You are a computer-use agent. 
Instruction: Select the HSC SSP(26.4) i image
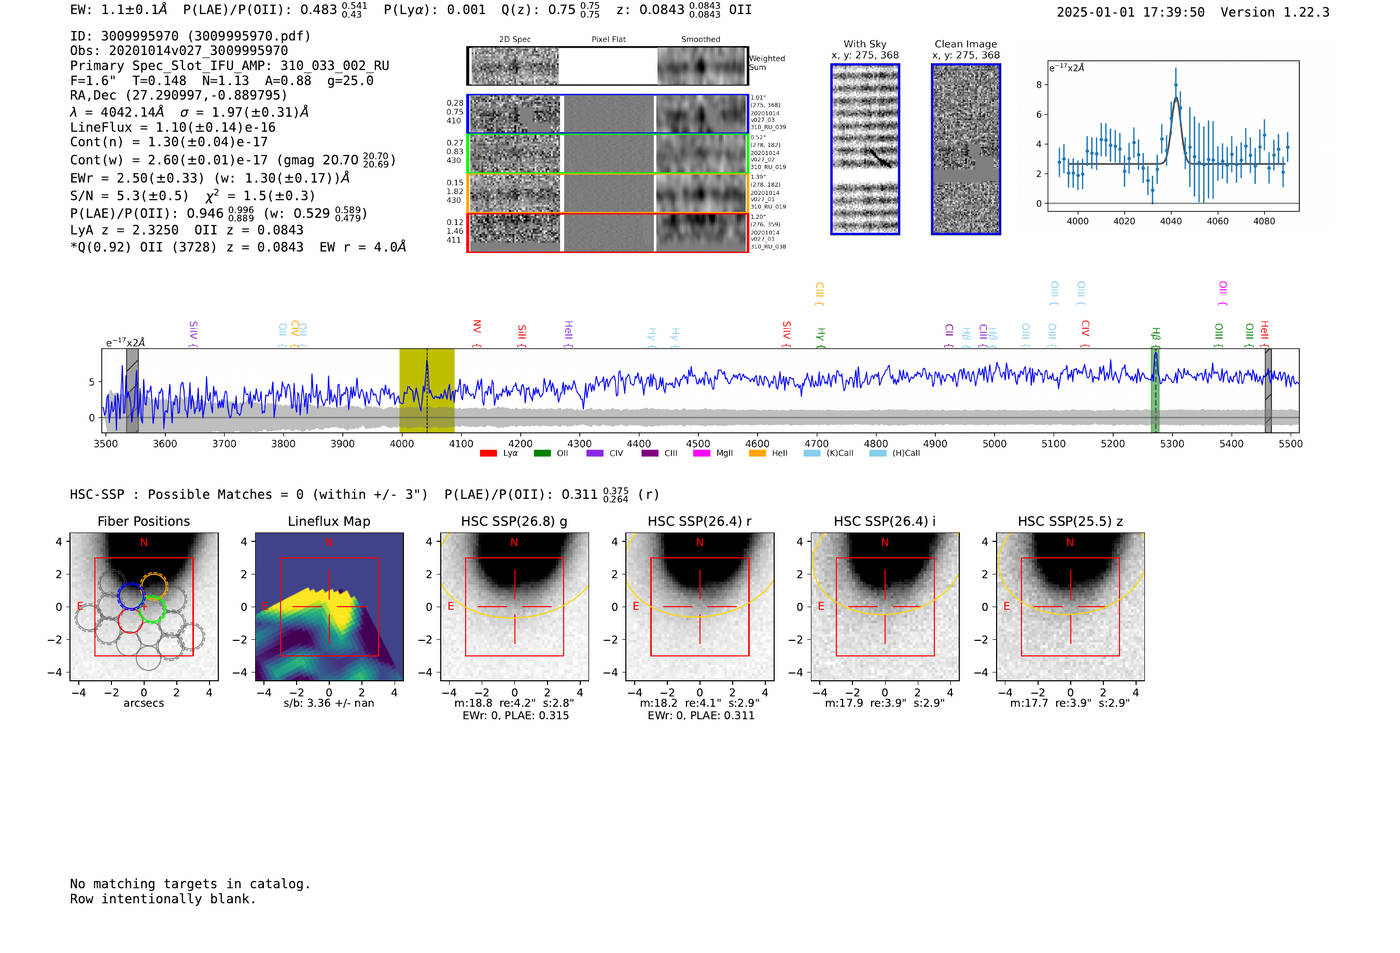(885, 607)
